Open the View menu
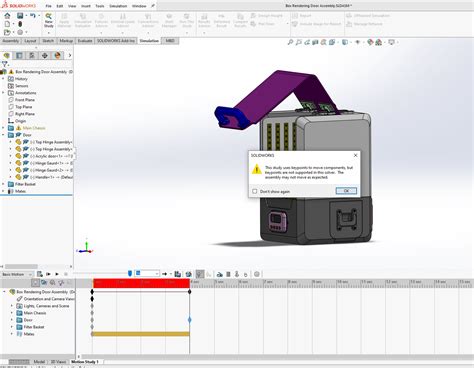474x368 pixels. (x=72, y=6)
